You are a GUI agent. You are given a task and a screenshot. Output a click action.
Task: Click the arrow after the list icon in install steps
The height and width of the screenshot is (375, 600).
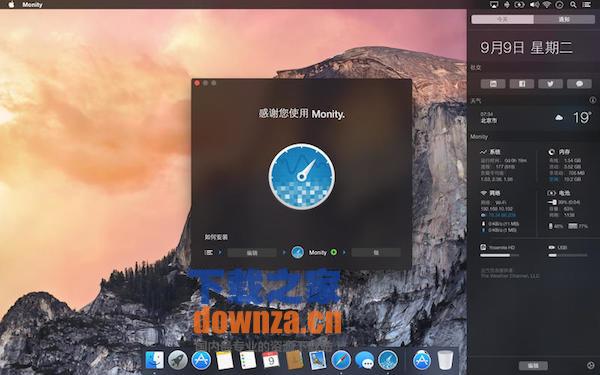220,253
